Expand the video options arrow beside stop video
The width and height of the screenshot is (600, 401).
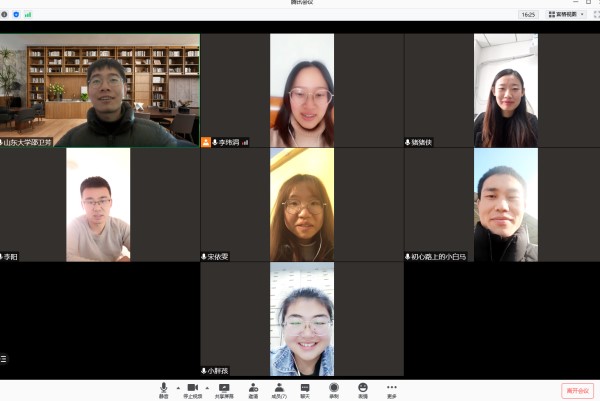206,386
